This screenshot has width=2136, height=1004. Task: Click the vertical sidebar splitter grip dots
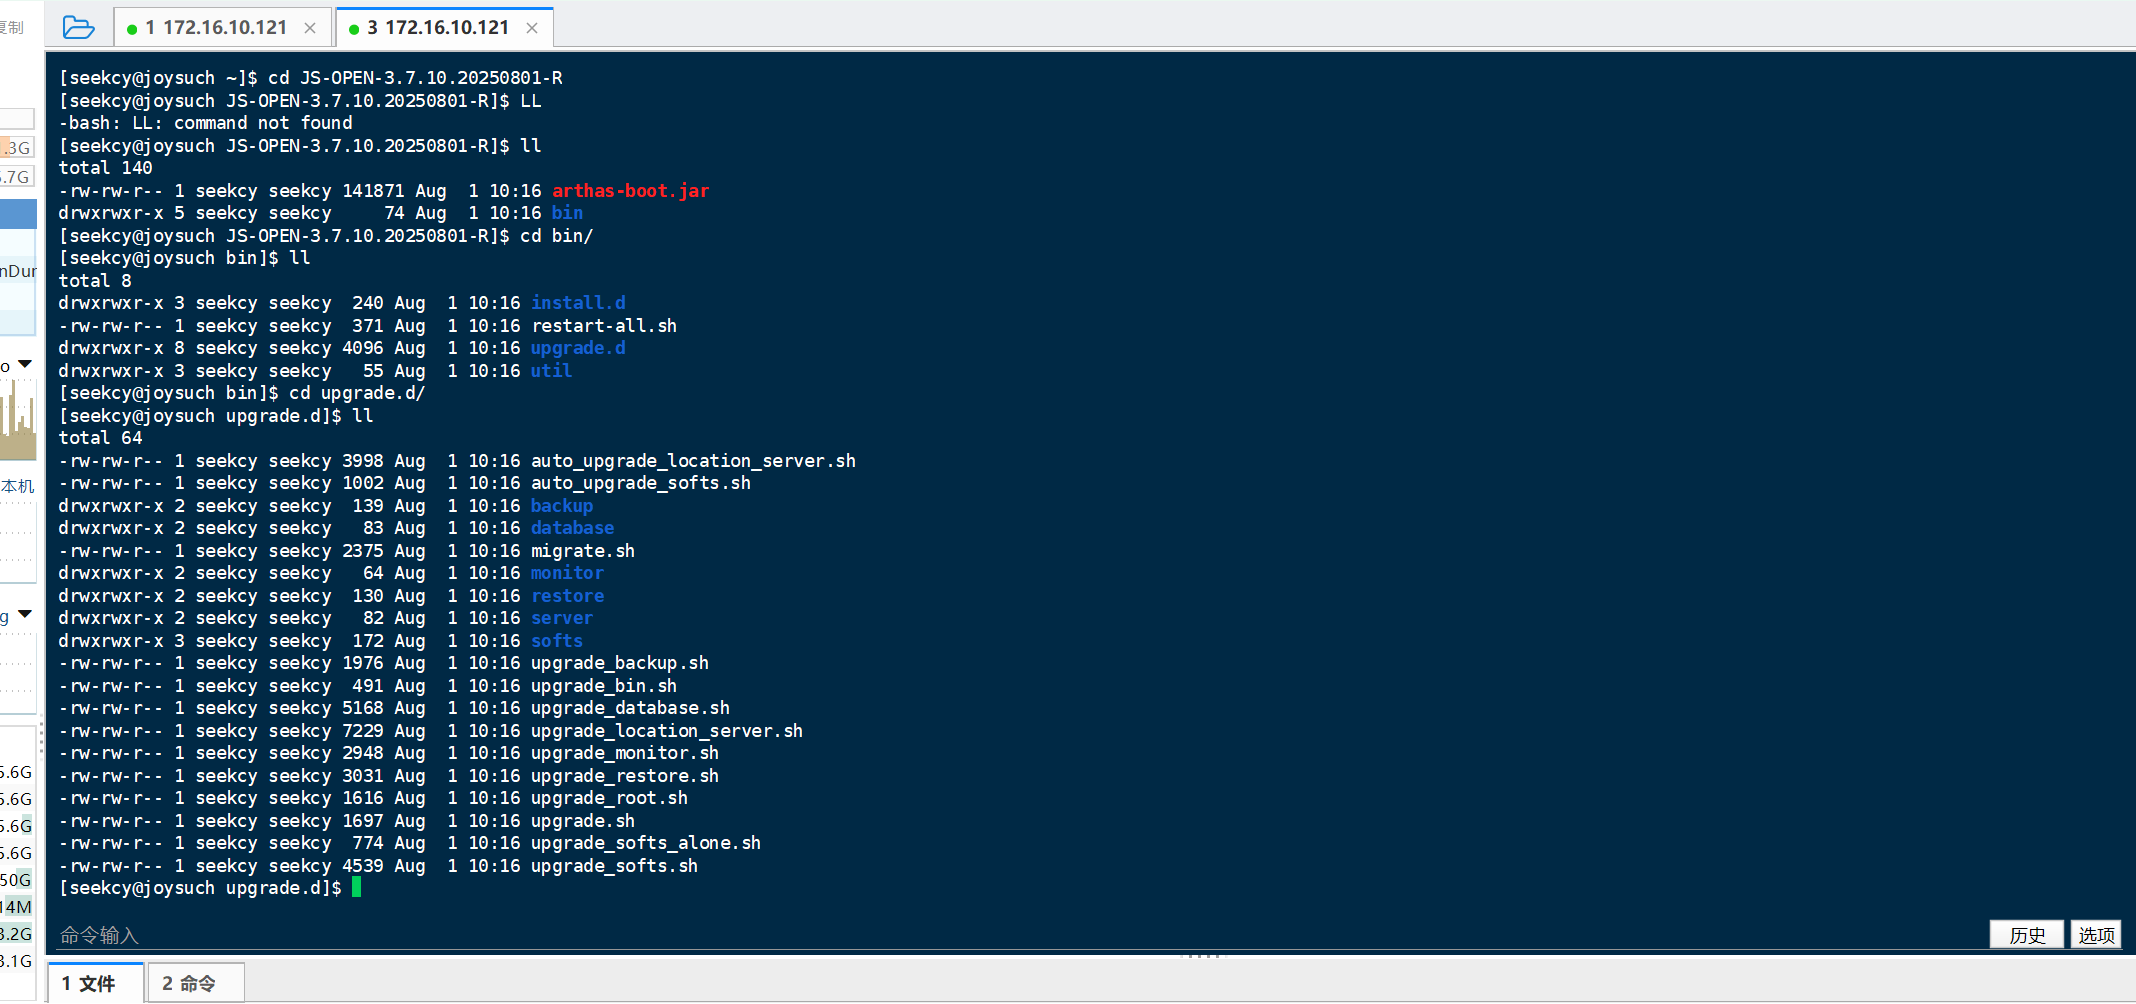[41, 738]
